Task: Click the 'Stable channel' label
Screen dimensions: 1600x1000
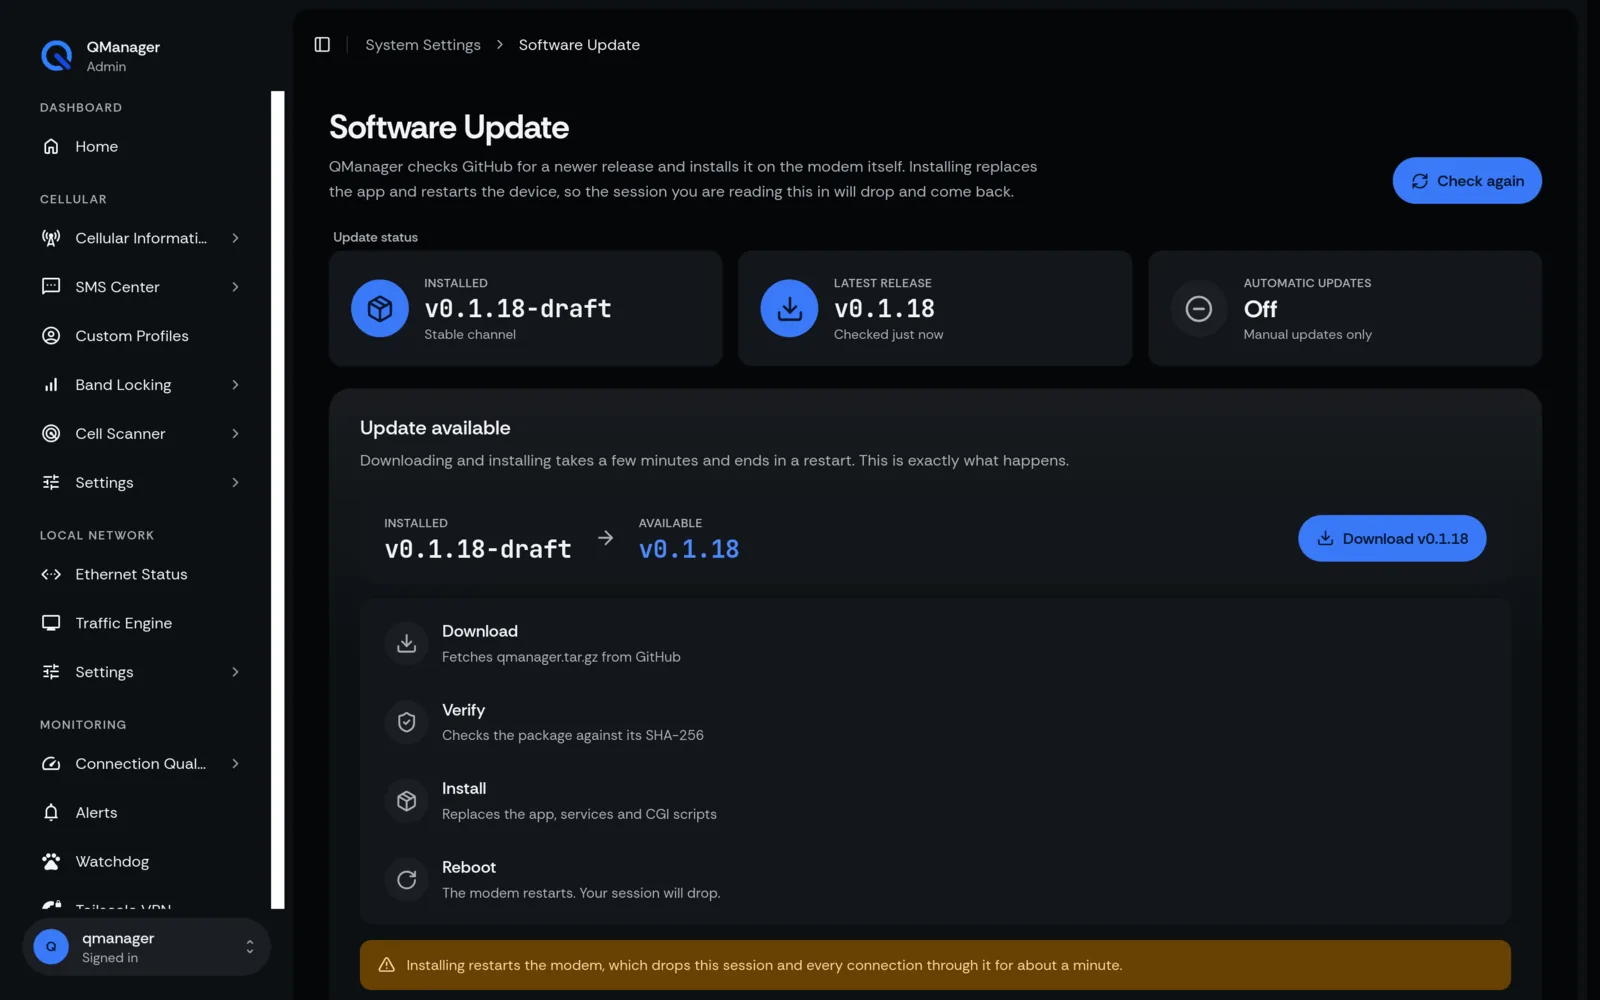Action: pyautogui.click(x=470, y=335)
